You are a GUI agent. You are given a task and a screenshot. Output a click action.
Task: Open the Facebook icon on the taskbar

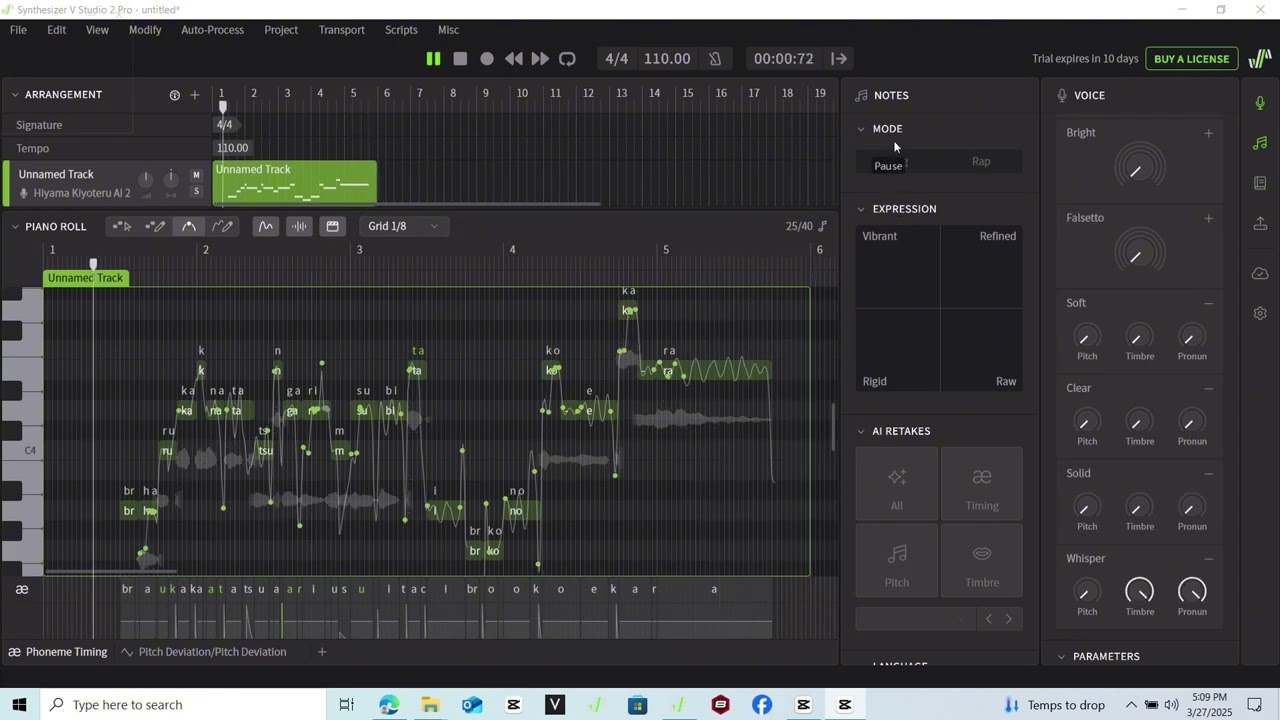click(x=762, y=705)
